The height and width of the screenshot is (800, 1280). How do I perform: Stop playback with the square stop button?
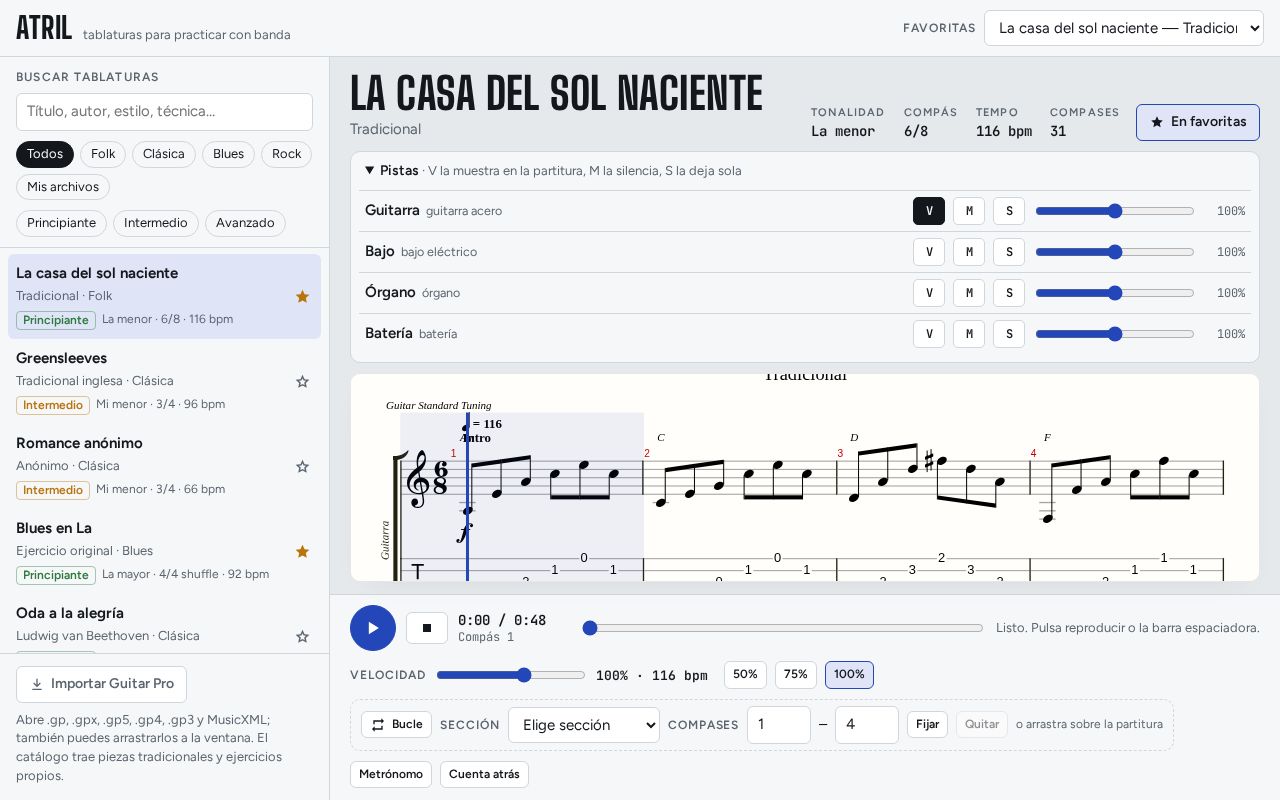(x=427, y=628)
